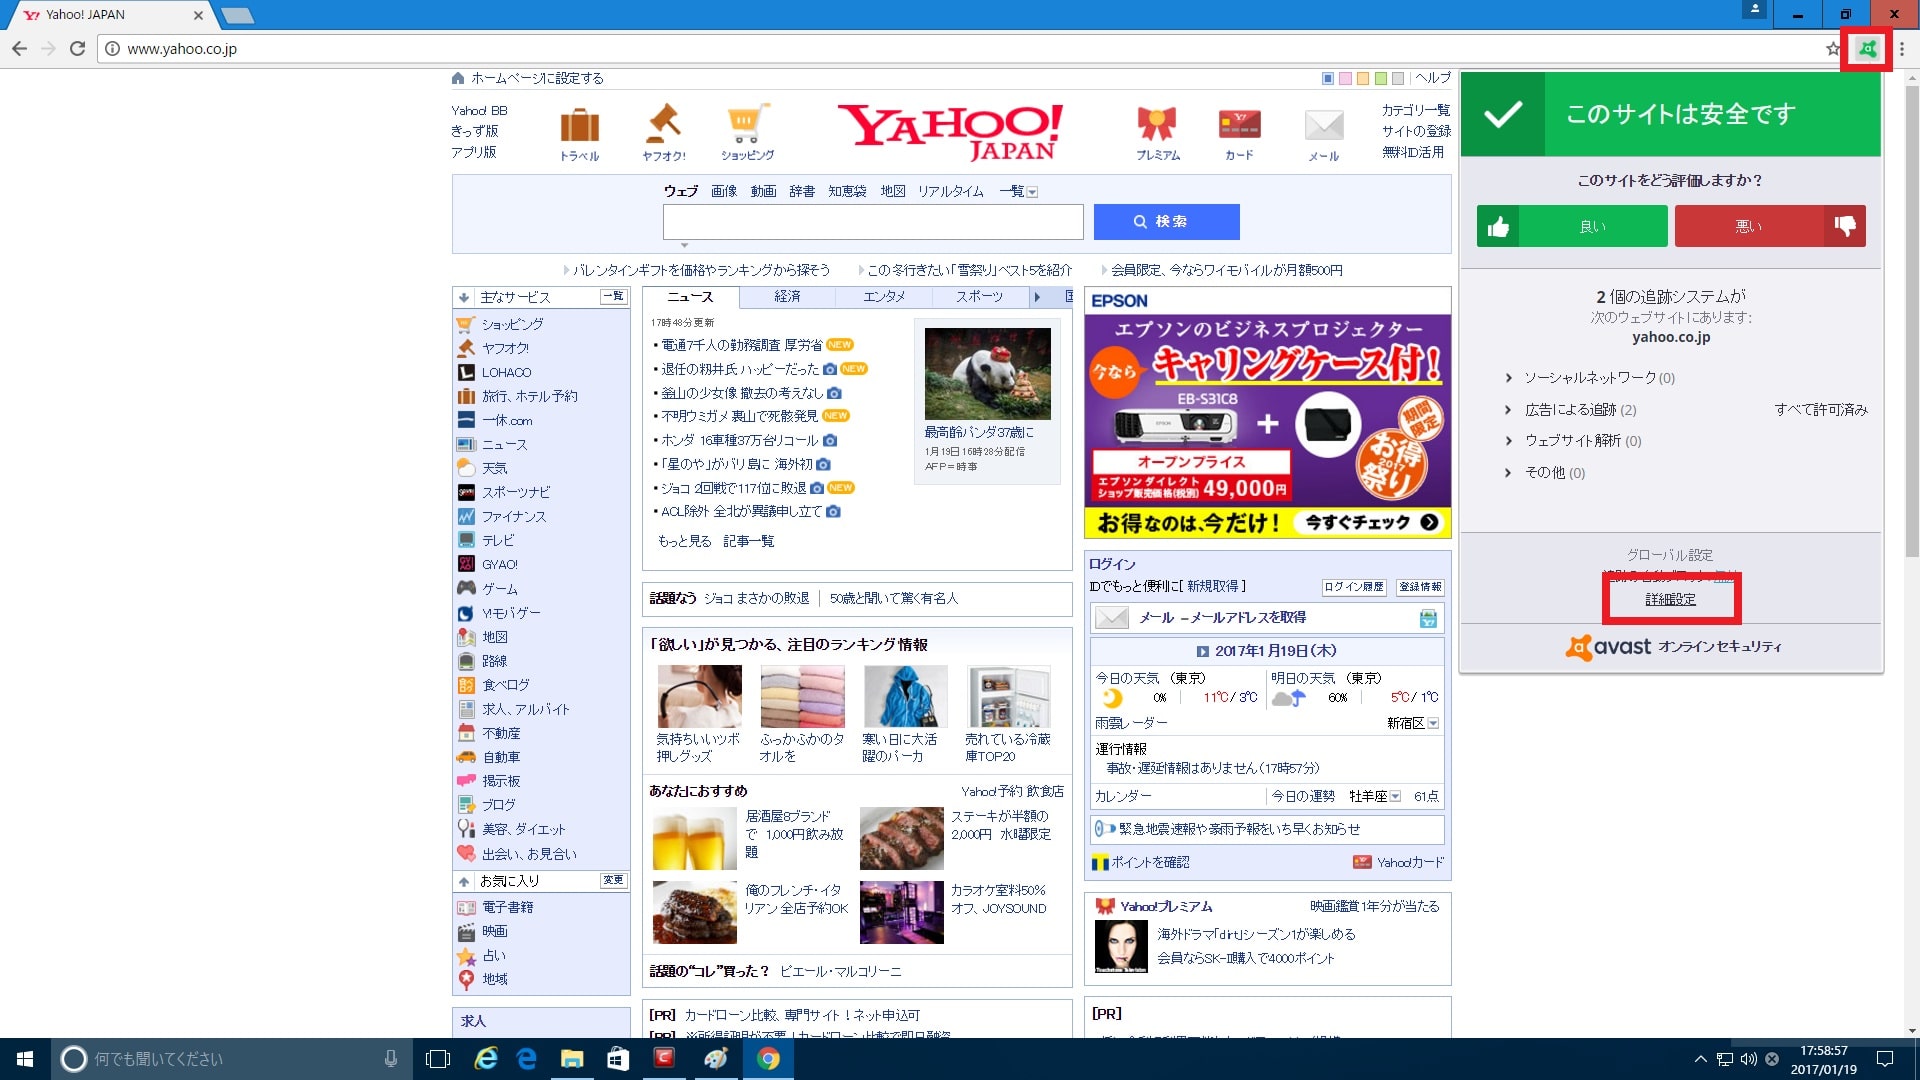The image size is (1920, 1080).
Task: Click the bookmark star icon in address bar
Action: tap(1832, 48)
